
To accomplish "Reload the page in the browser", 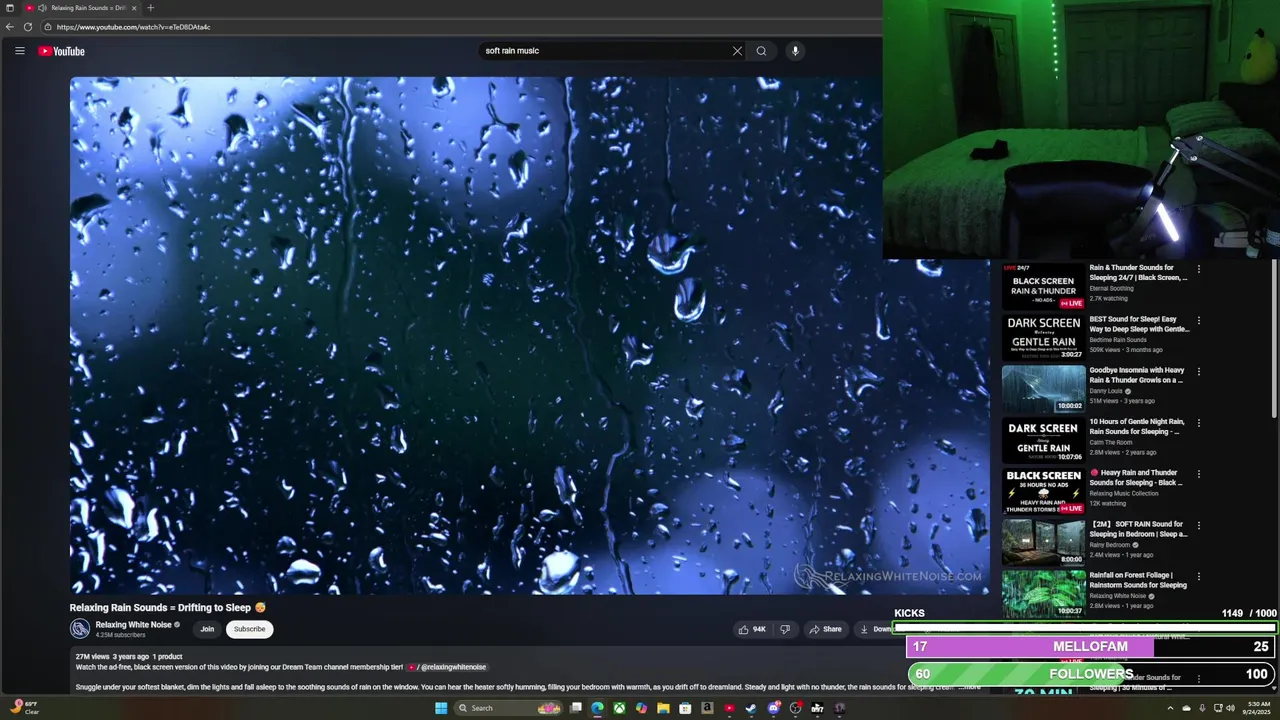I will [x=28, y=27].
